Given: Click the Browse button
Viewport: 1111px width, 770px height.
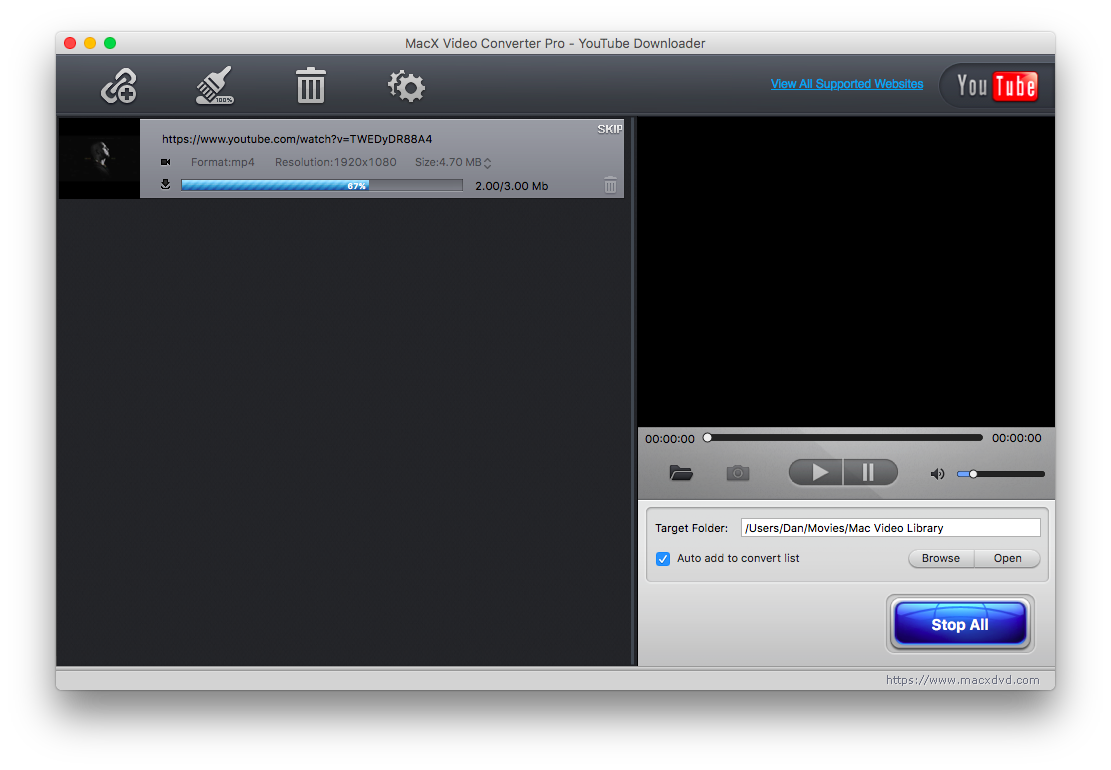Looking at the screenshot, I should click(941, 558).
